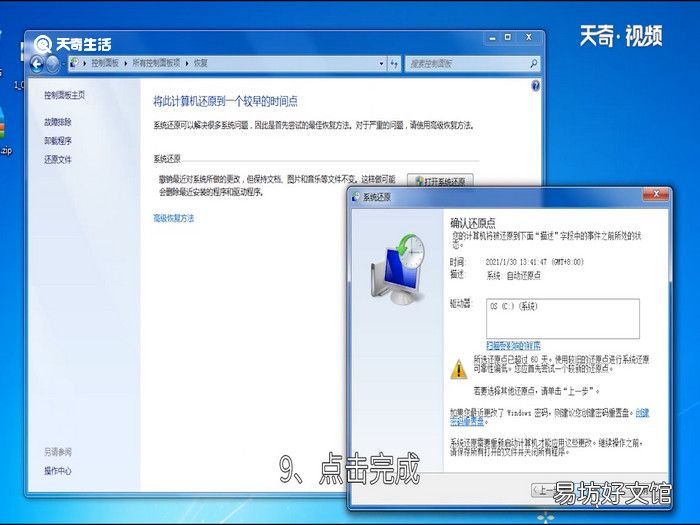Image resolution: width=700 pixels, height=525 pixels.
Task: Open 操作中心 link in left sidebar
Action: [58, 471]
